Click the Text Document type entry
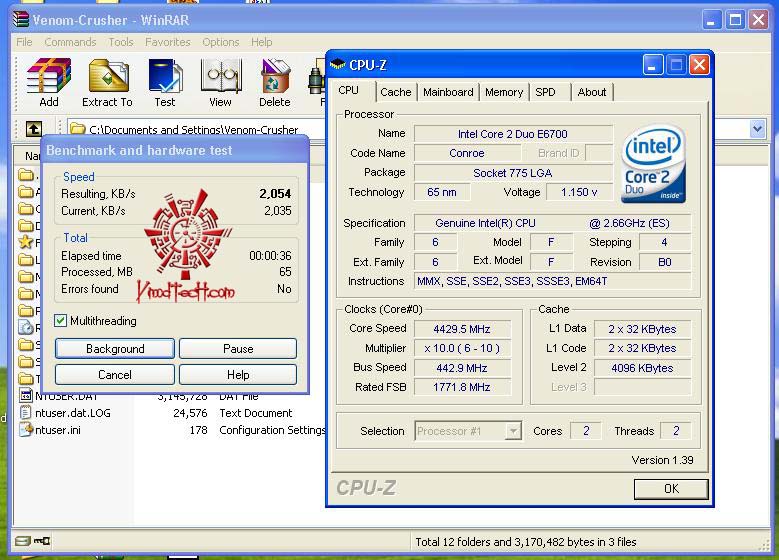 tap(256, 413)
